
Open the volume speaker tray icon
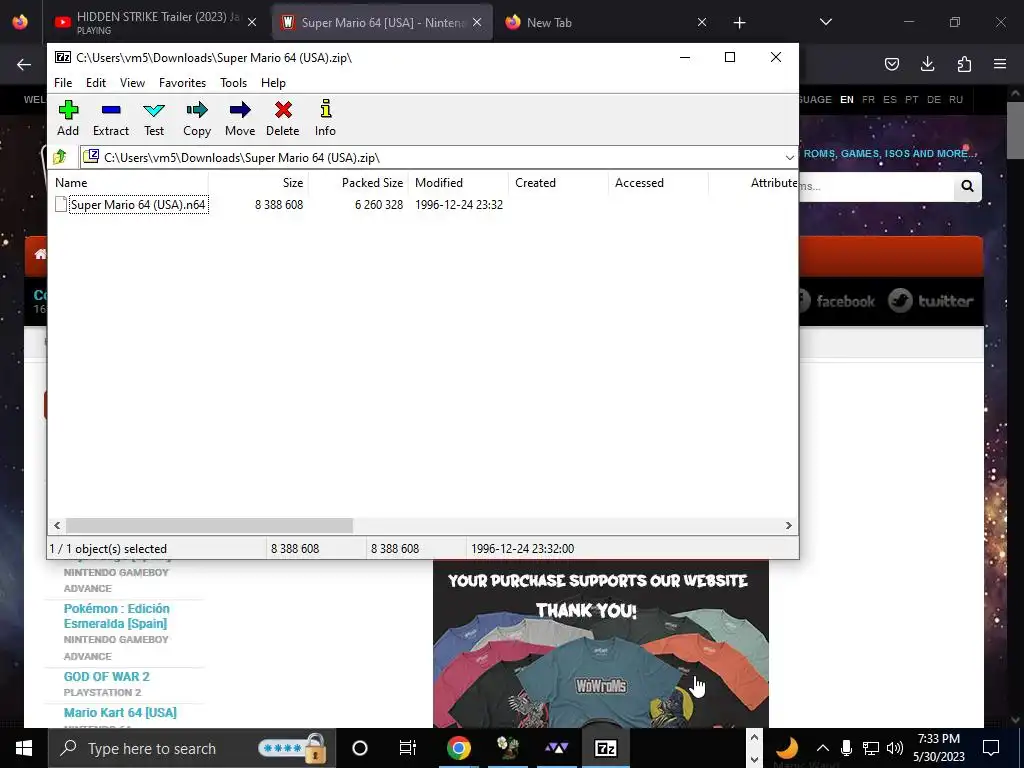[895, 748]
